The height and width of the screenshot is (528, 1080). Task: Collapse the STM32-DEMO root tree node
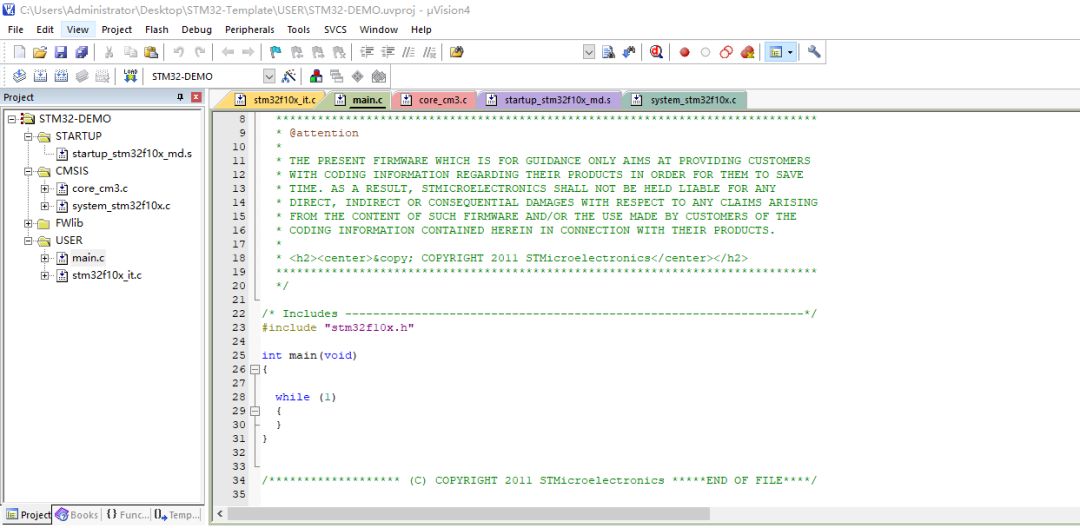(11, 119)
